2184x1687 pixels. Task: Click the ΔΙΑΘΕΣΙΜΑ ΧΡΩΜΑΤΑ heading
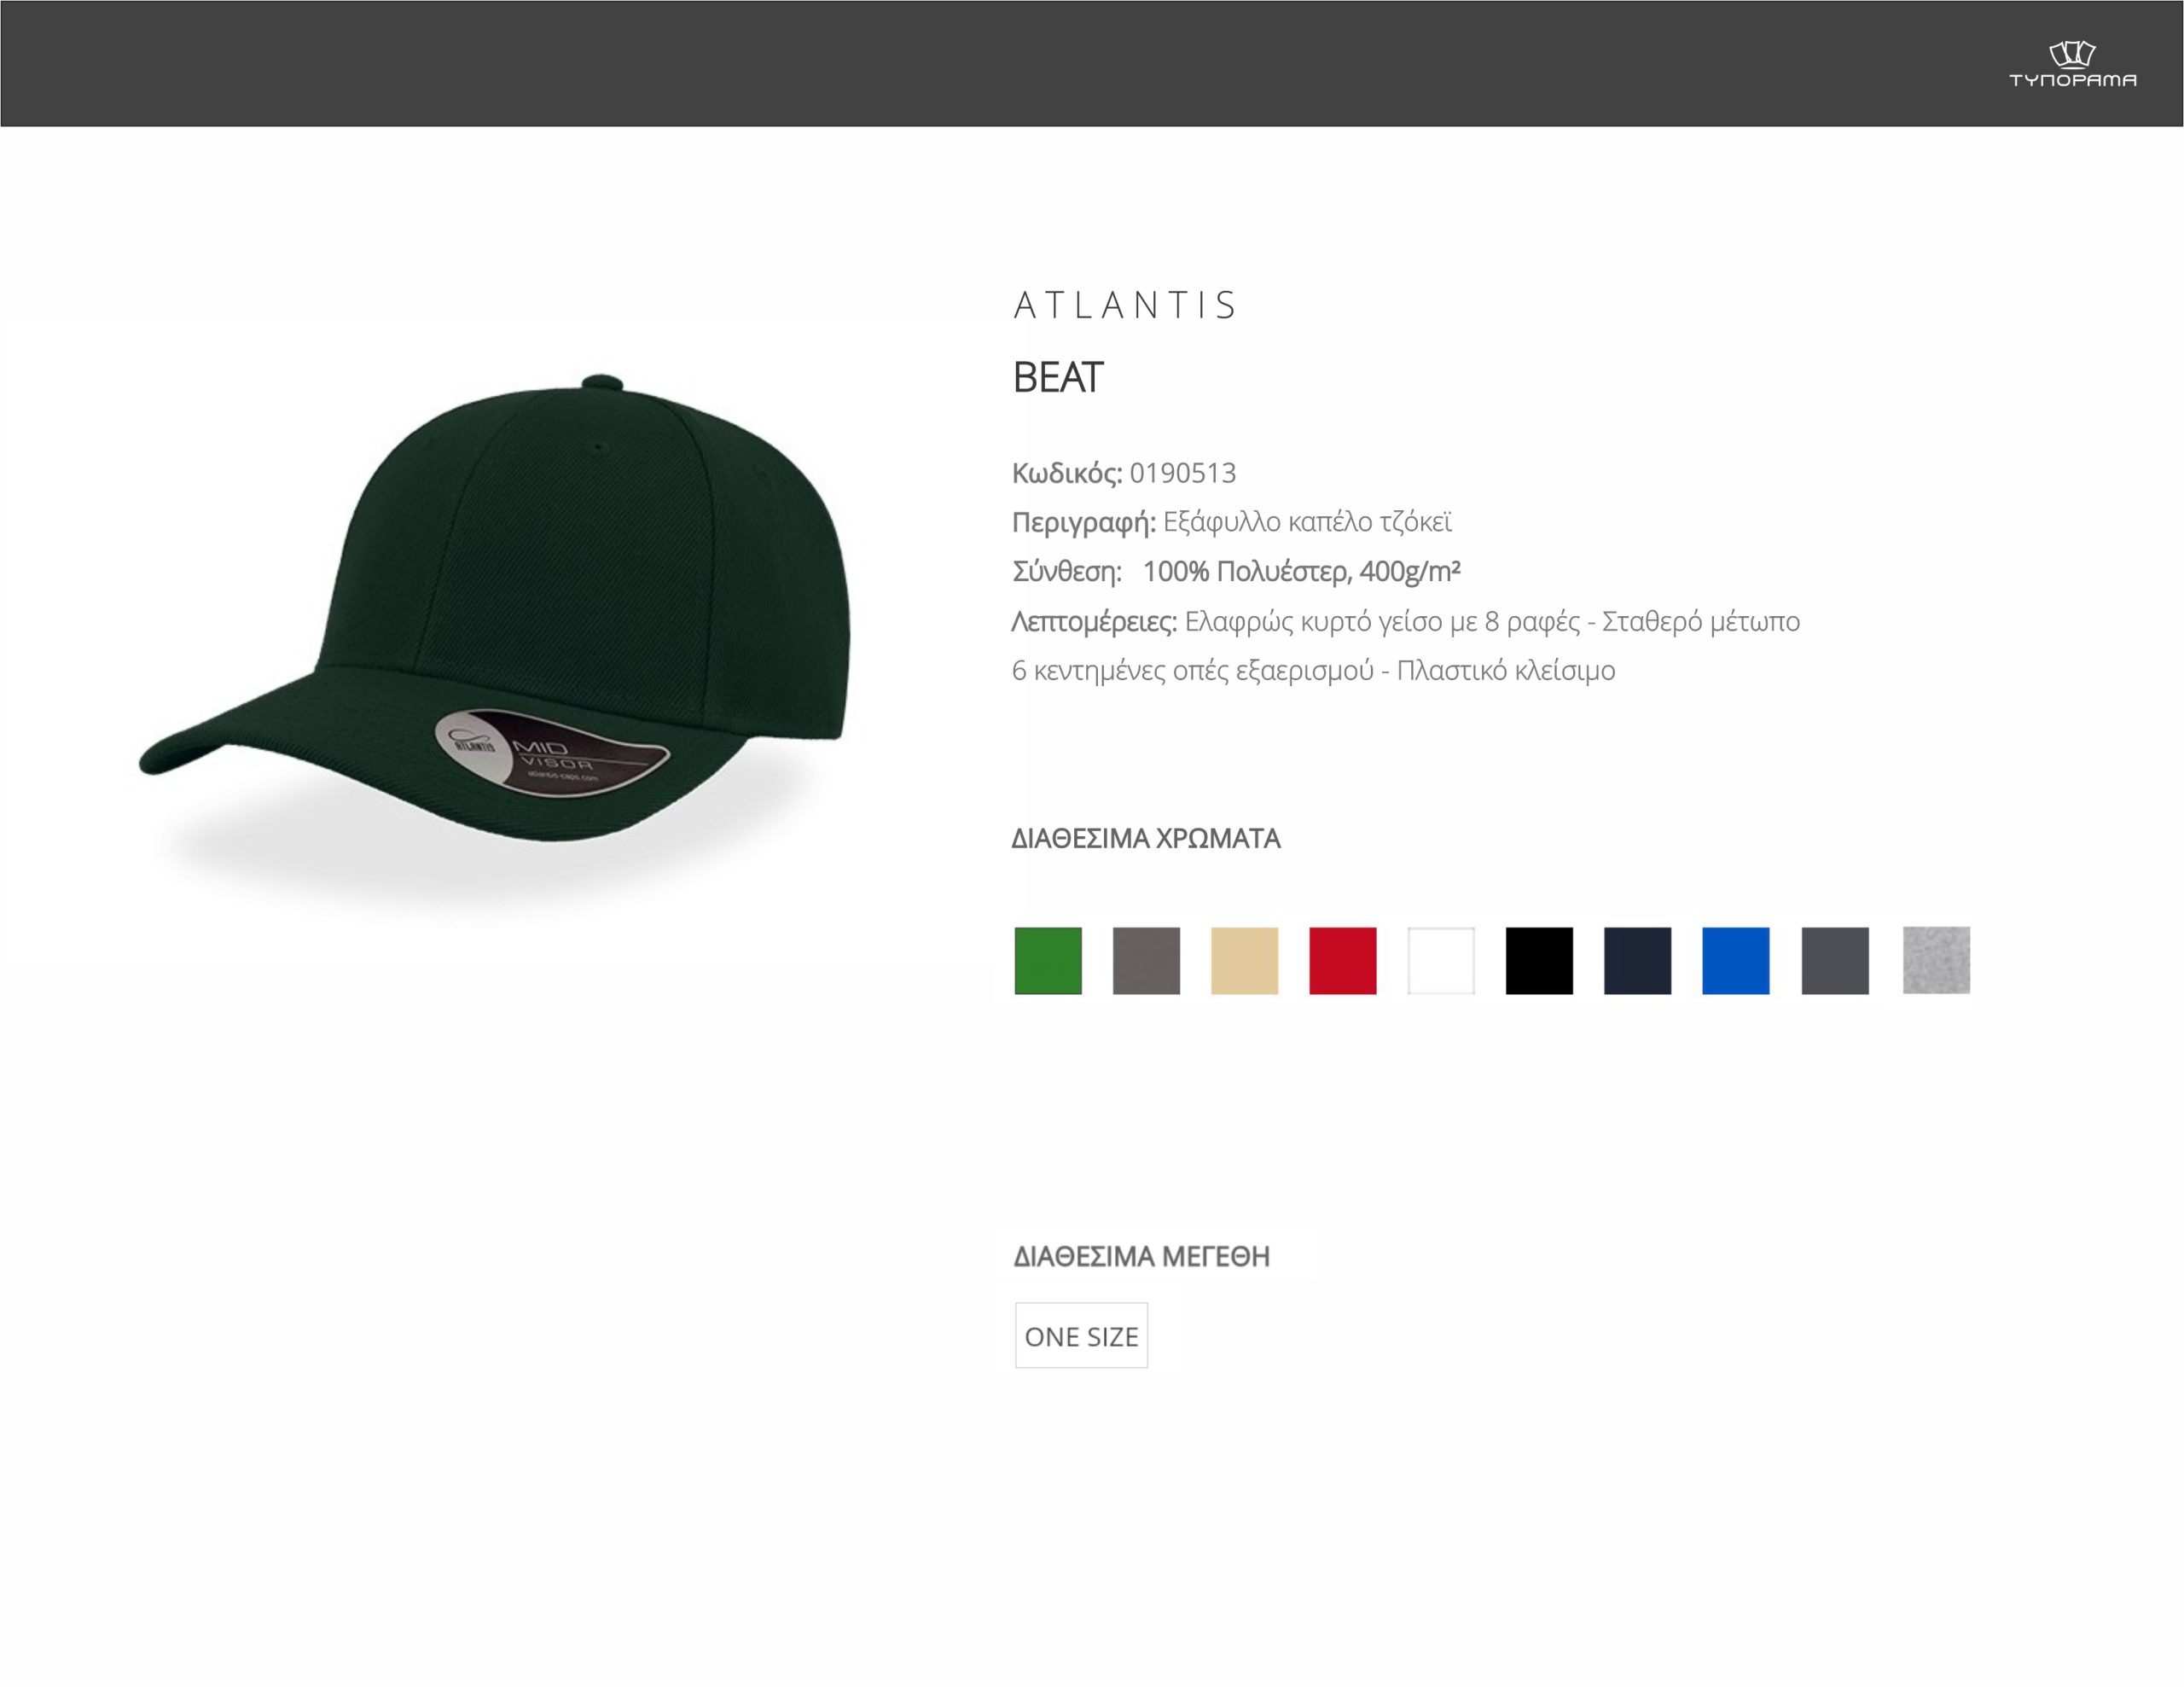point(1146,838)
